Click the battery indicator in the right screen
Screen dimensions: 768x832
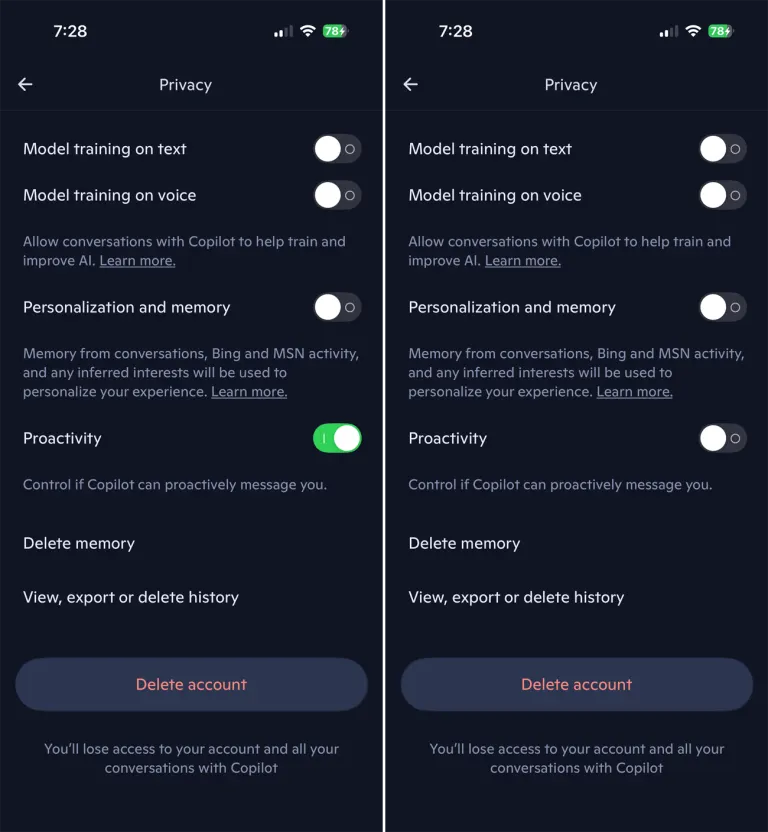tap(720, 31)
